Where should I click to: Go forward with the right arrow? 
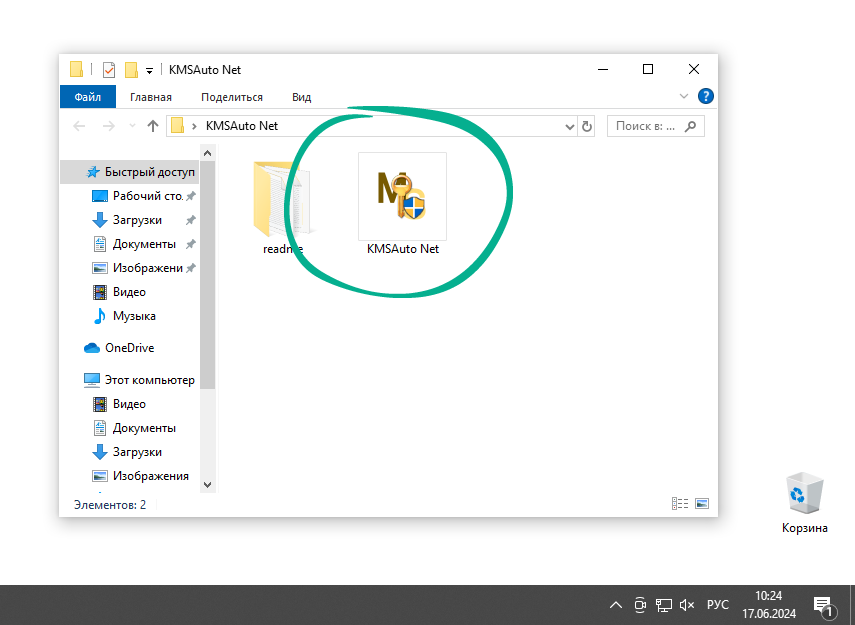(x=109, y=127)
